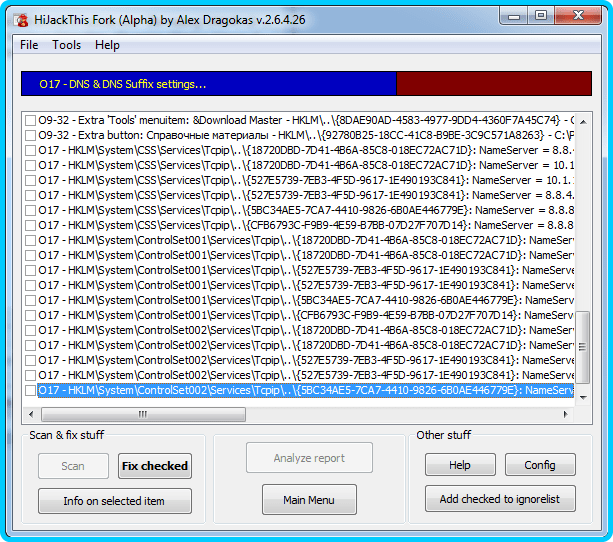Screen dimensions: 613x542
Task: Check the Download Master 'Tools' menuitem entry
Action: point(30,120)
